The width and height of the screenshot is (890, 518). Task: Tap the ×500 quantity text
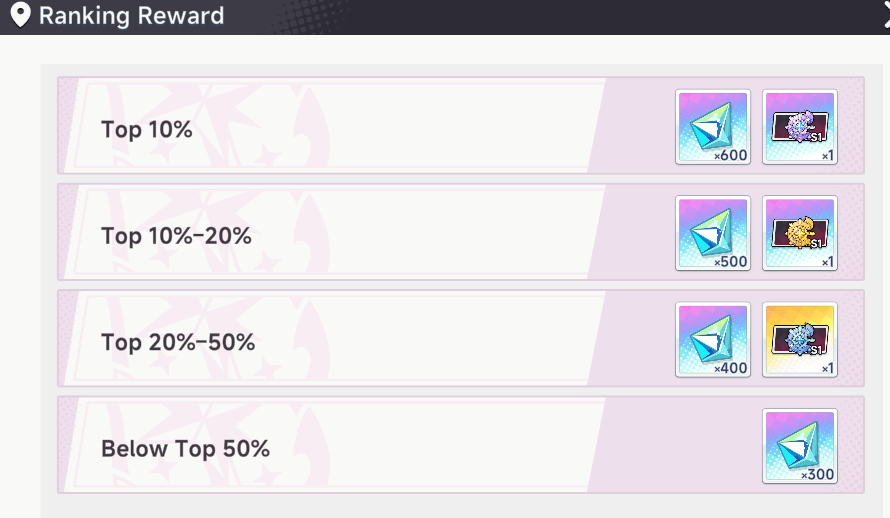pyautogui.click(x=730, y=262)
